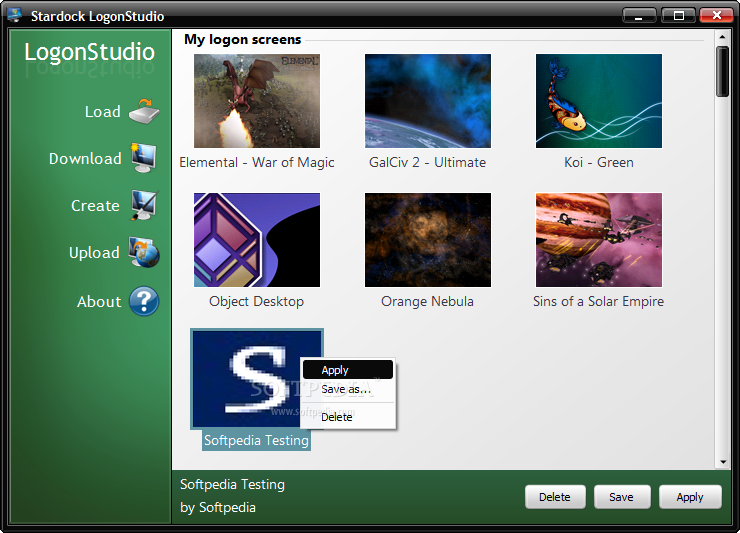Select the Upload label in sidebar

[94, 253]
